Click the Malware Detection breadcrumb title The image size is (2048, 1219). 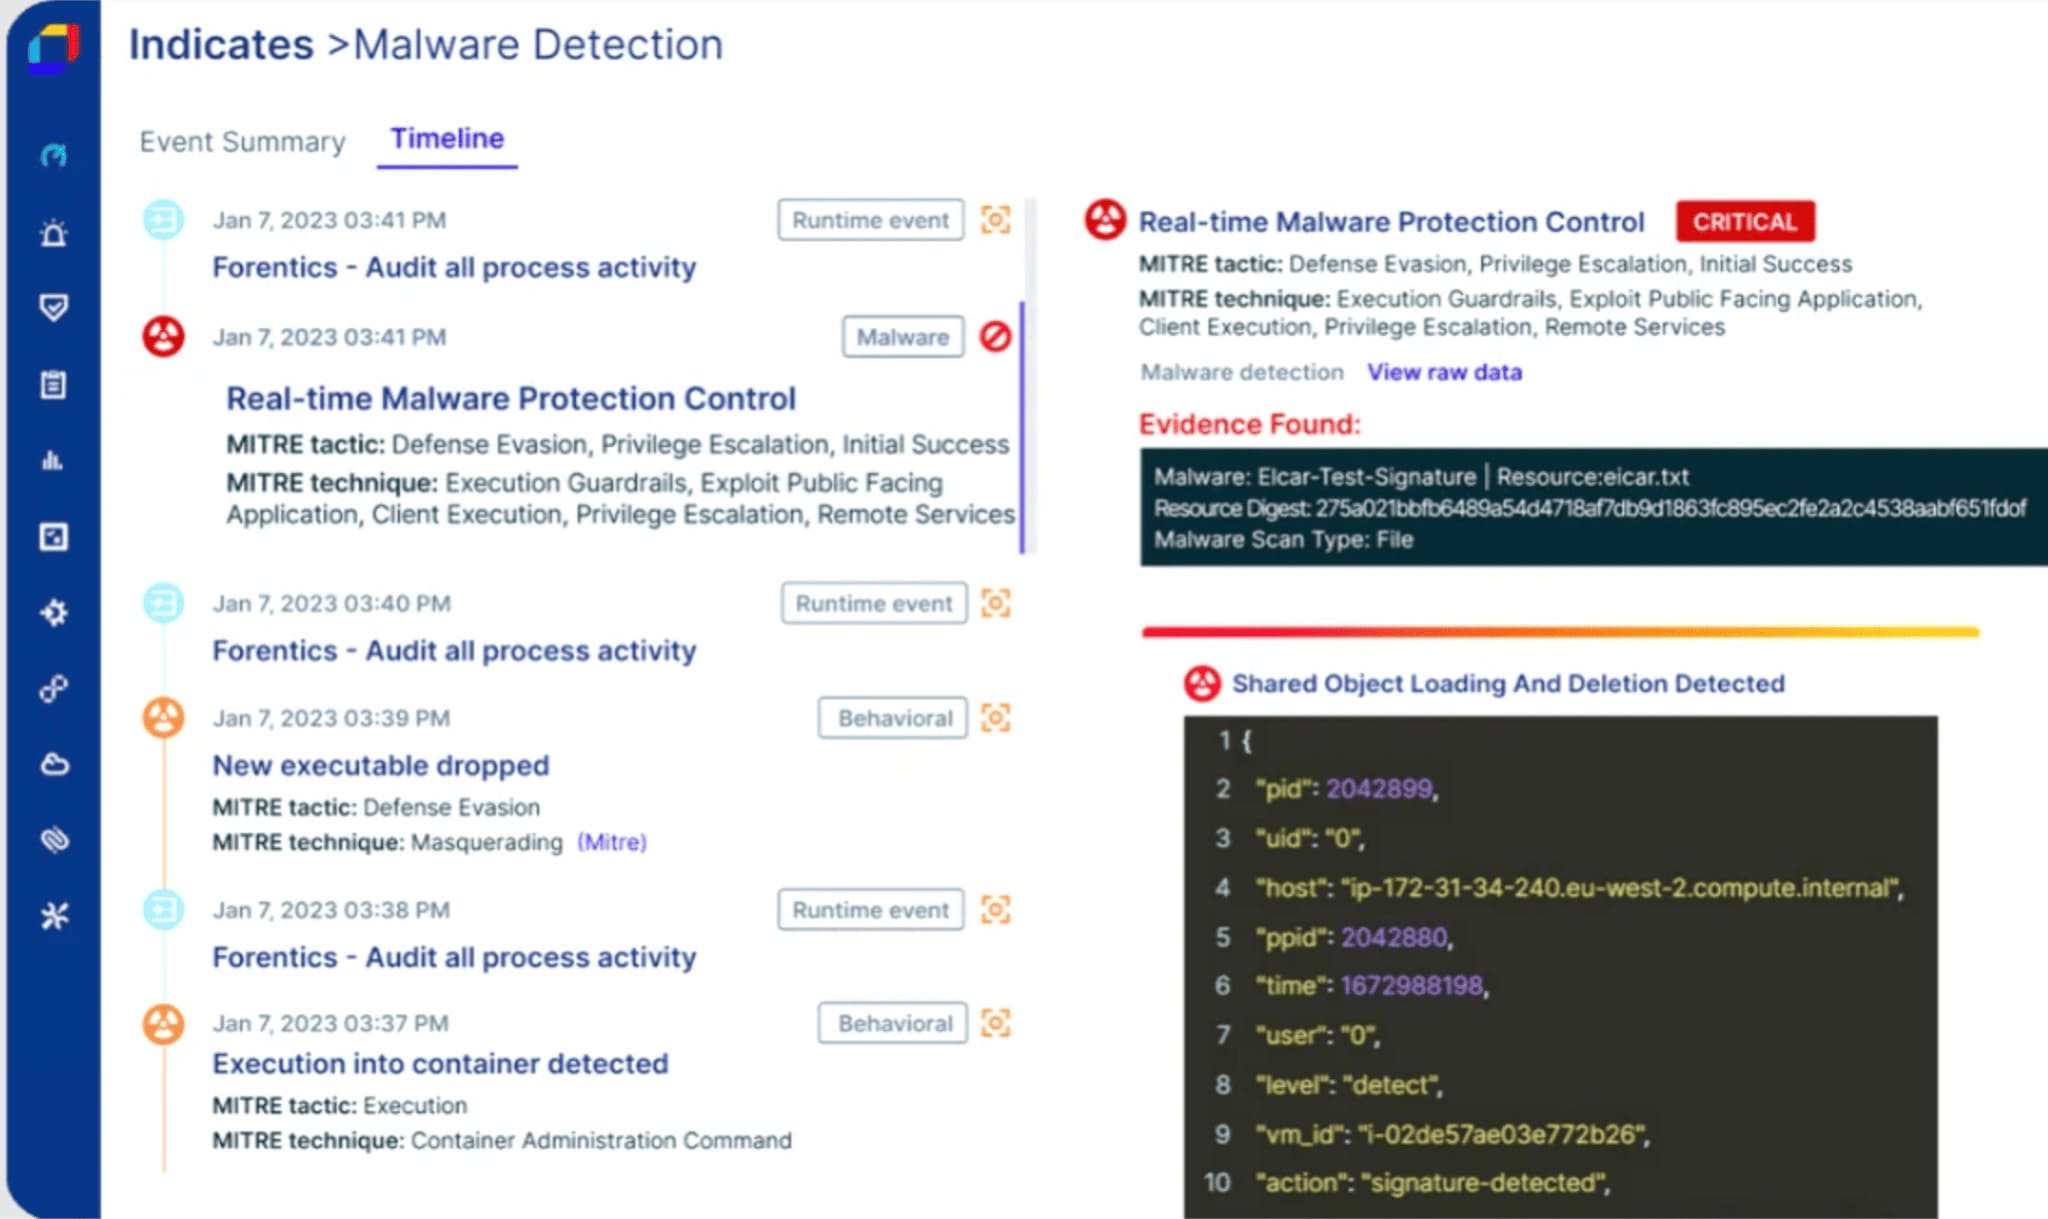pyautogui.click(x=538, y=45)
